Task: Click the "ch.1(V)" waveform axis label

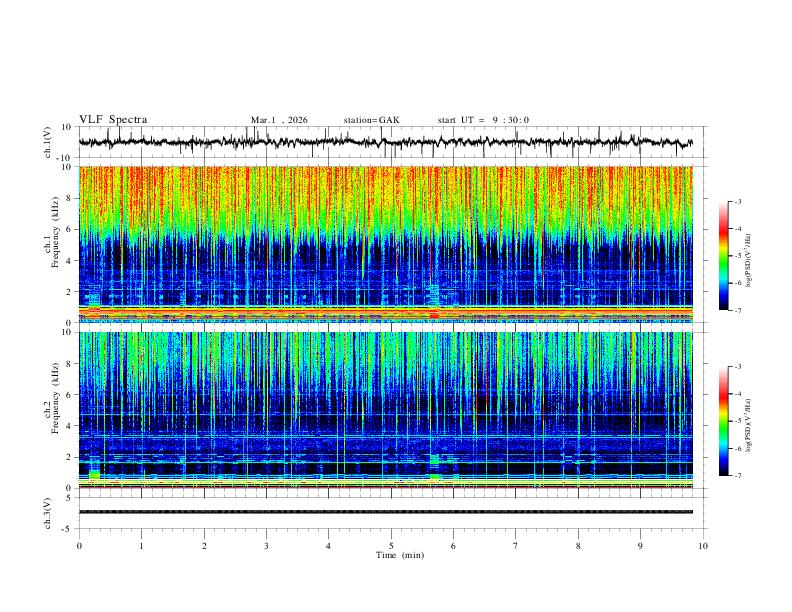Action: tap(48, 142)
